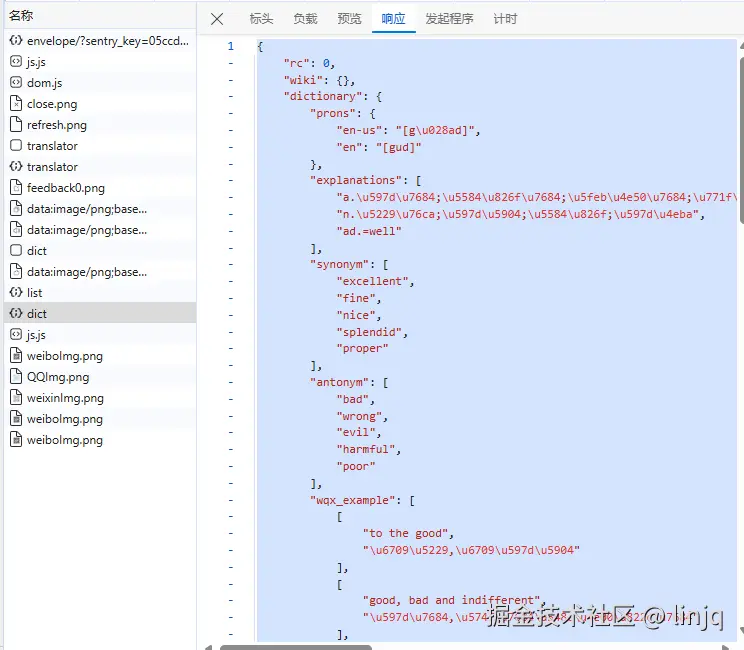The height and width of the screenshot is (650, 744).
Task: Click the response horizontal scrollbar thumb
Action: pyautogui.click(x=296, y=647)
